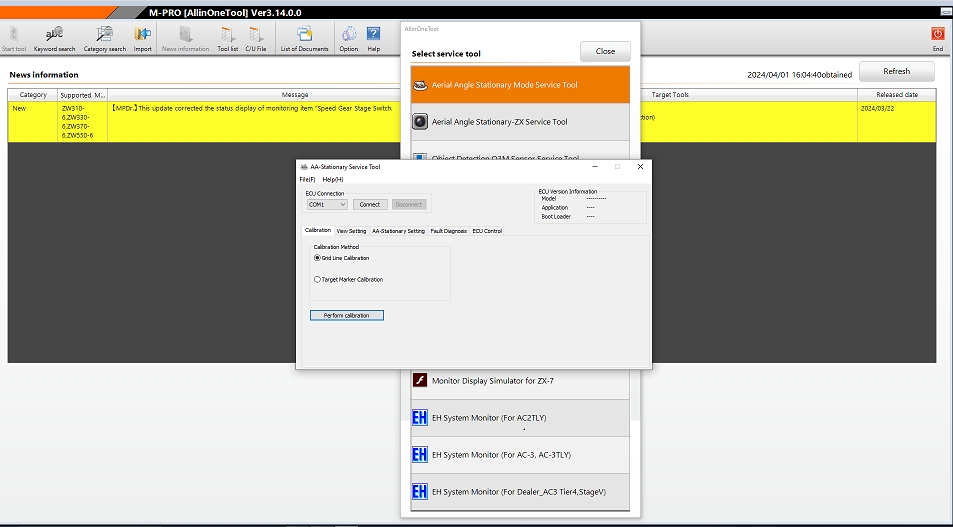Viewport: 953px width, 527px height.
Task: Launch EH System Monitor (For AC2TLY)
Action: (520, 418)
